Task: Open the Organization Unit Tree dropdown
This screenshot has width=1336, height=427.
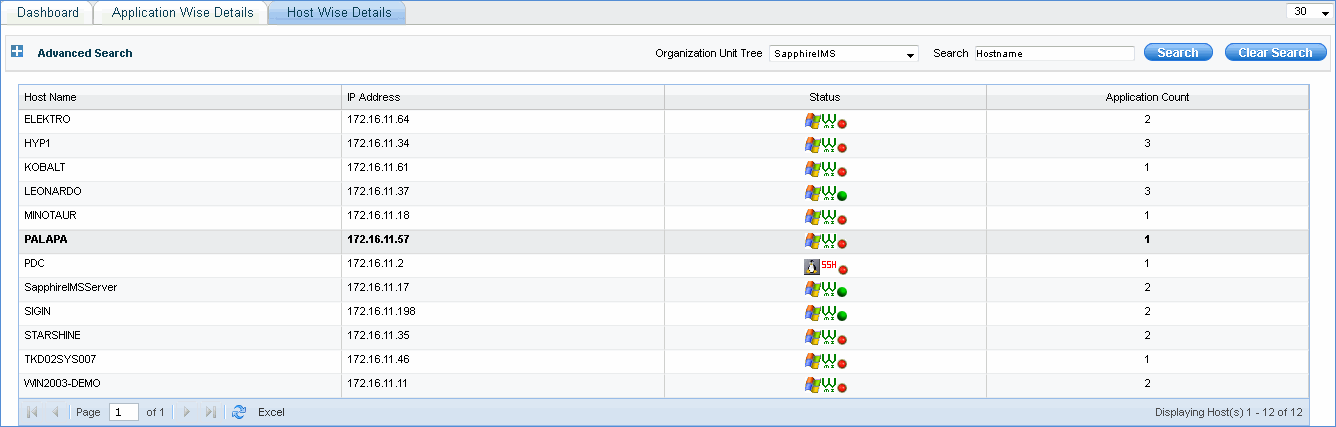Action: (x=844, y=54)
